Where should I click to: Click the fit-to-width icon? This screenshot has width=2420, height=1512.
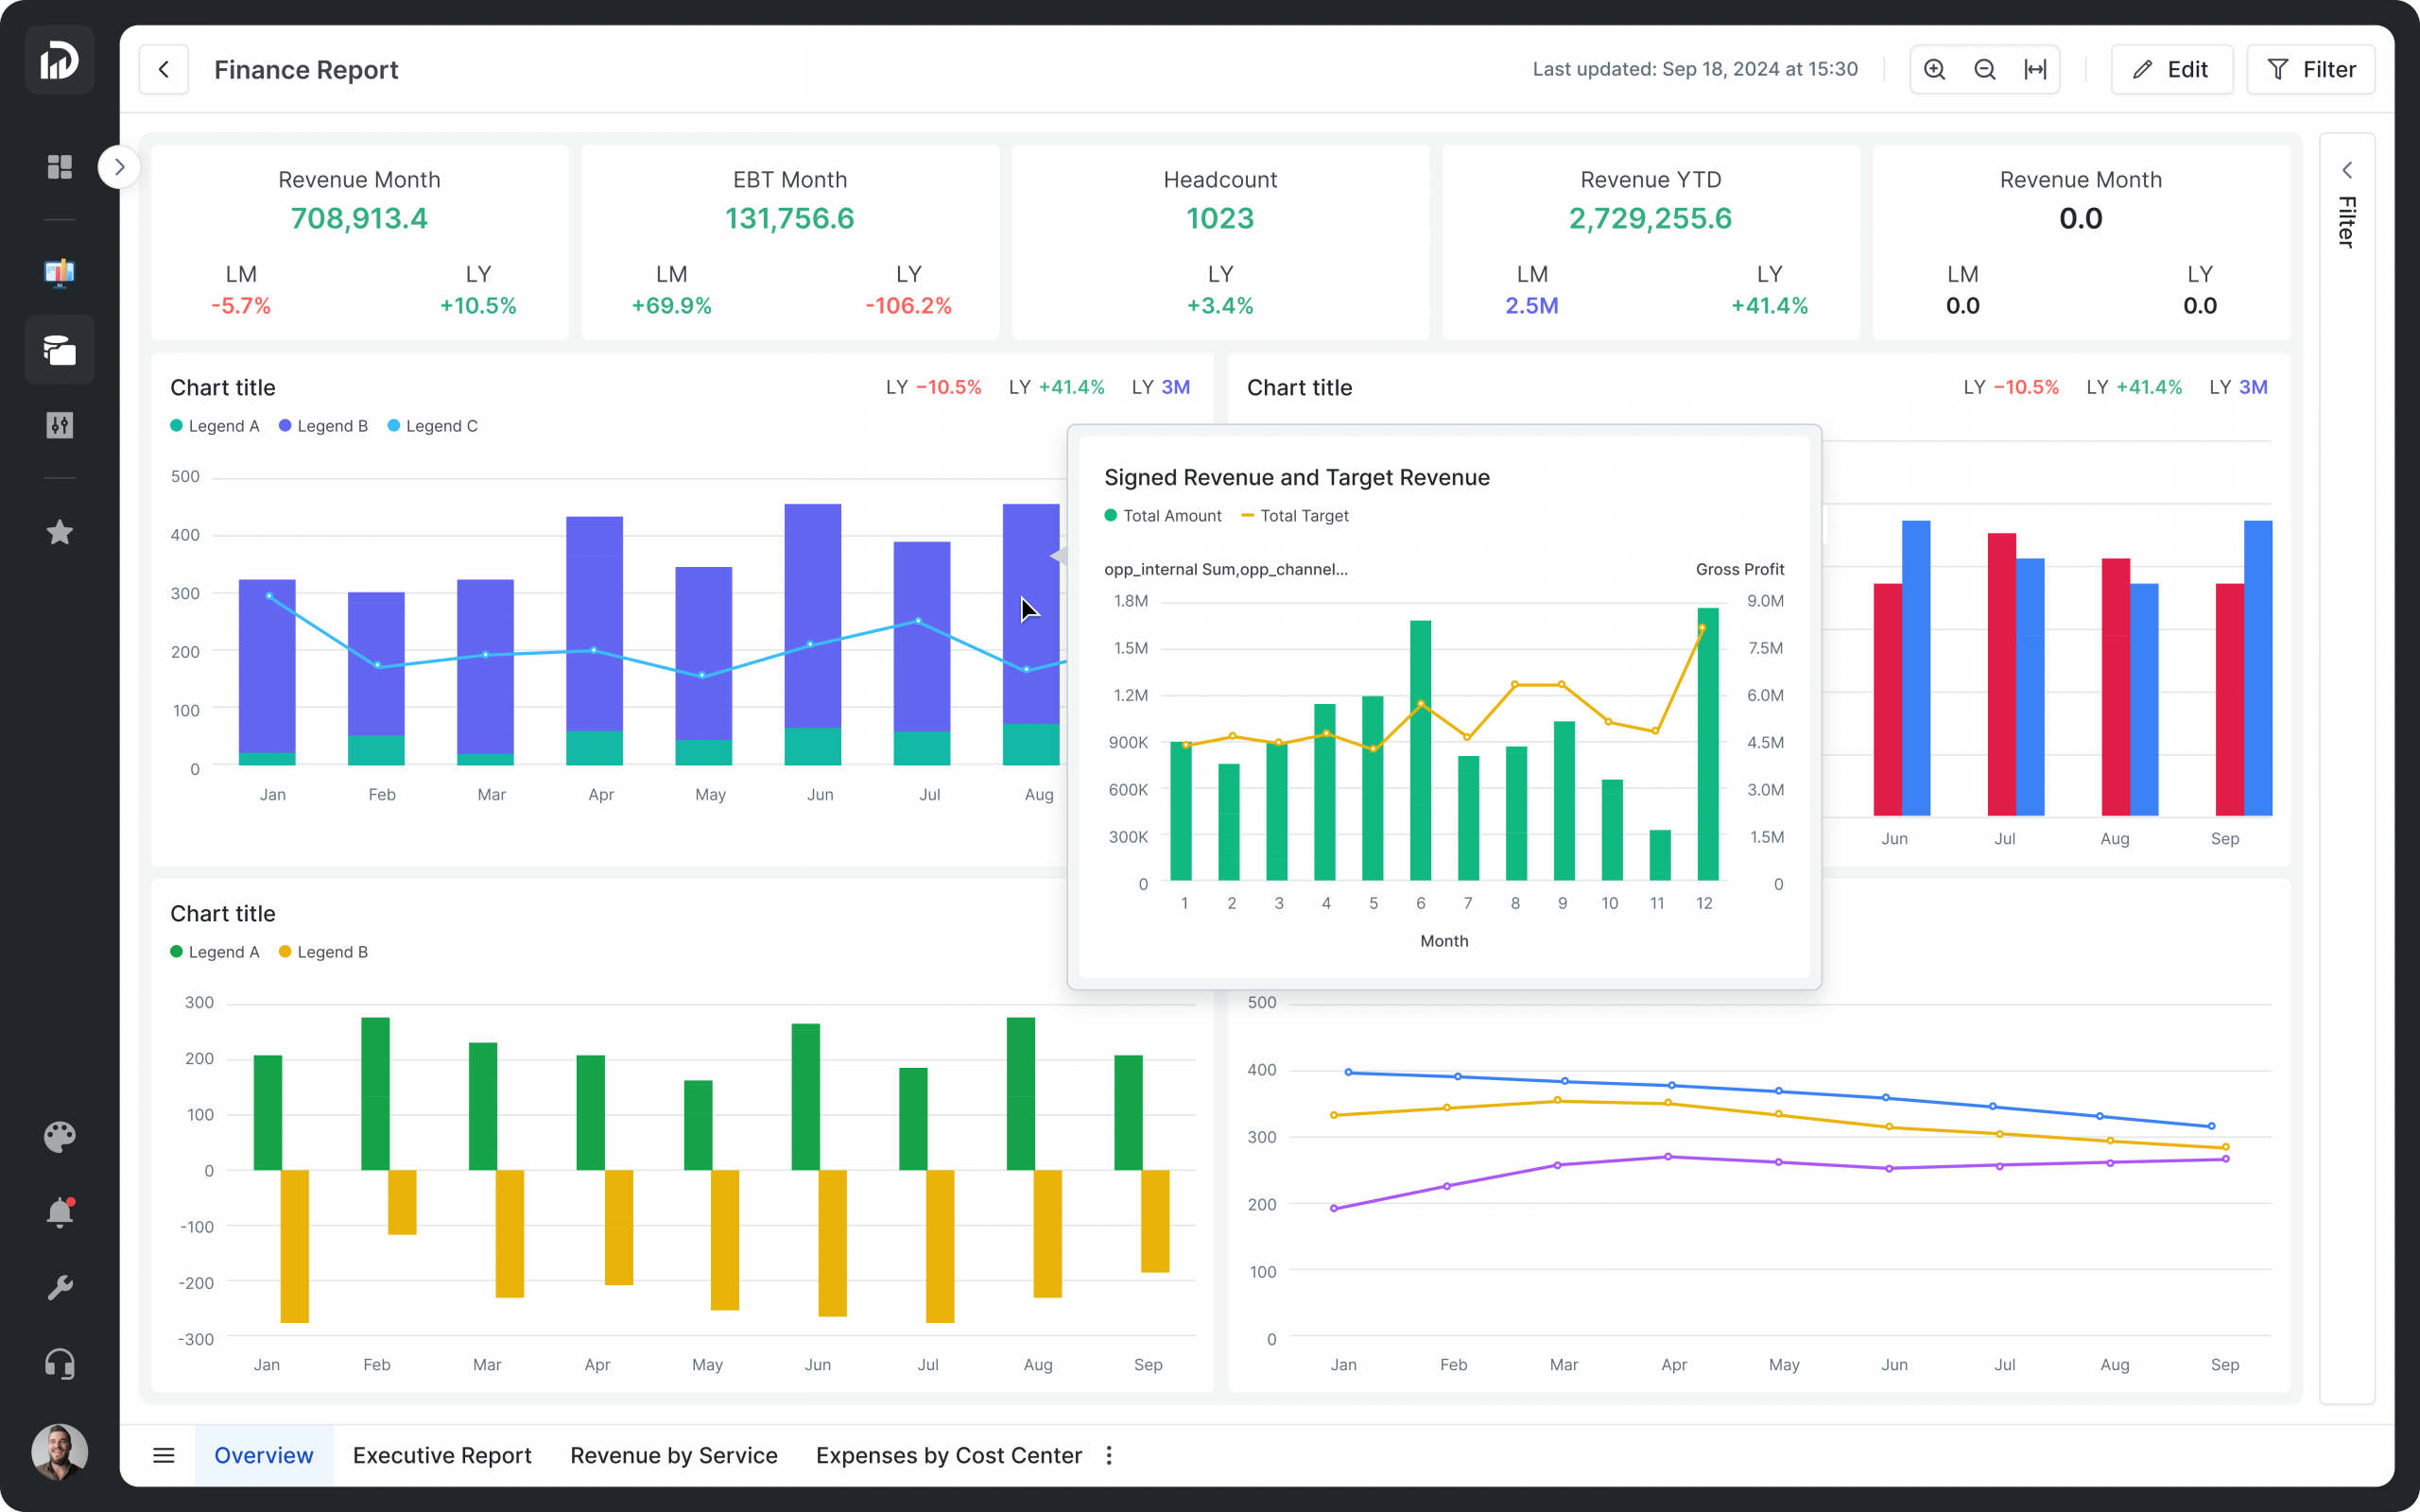click(x=2035, y=69)
